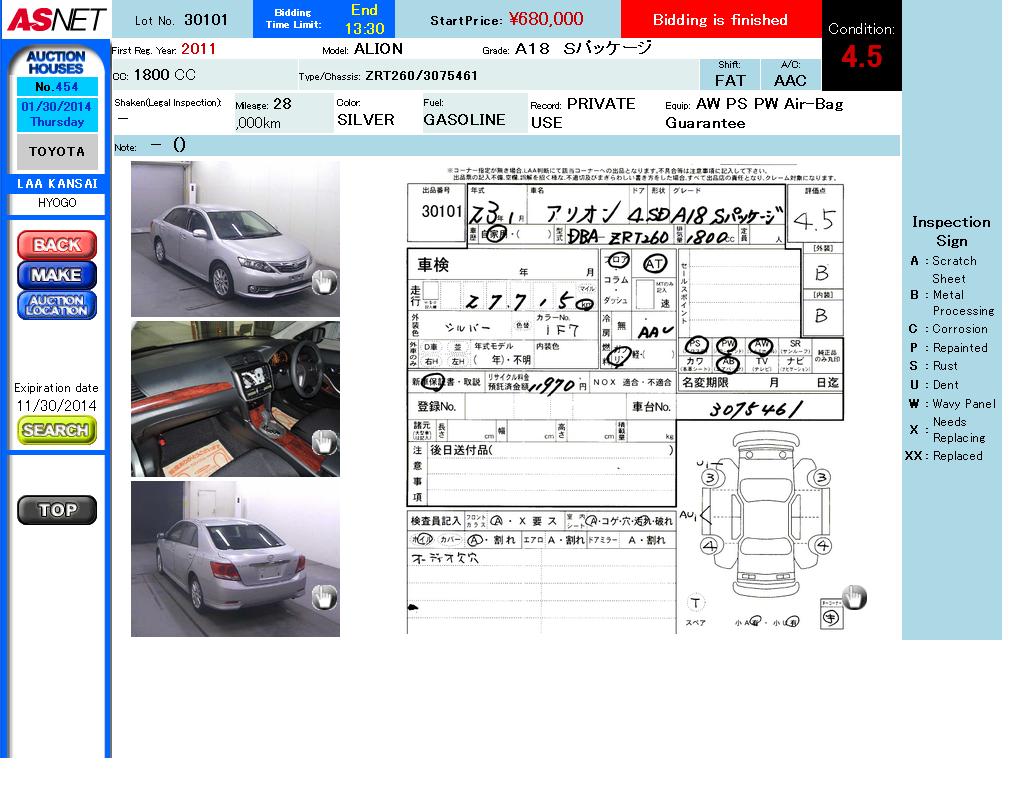Click the ASNET logo
The image size is (1010, 802).
56,19
